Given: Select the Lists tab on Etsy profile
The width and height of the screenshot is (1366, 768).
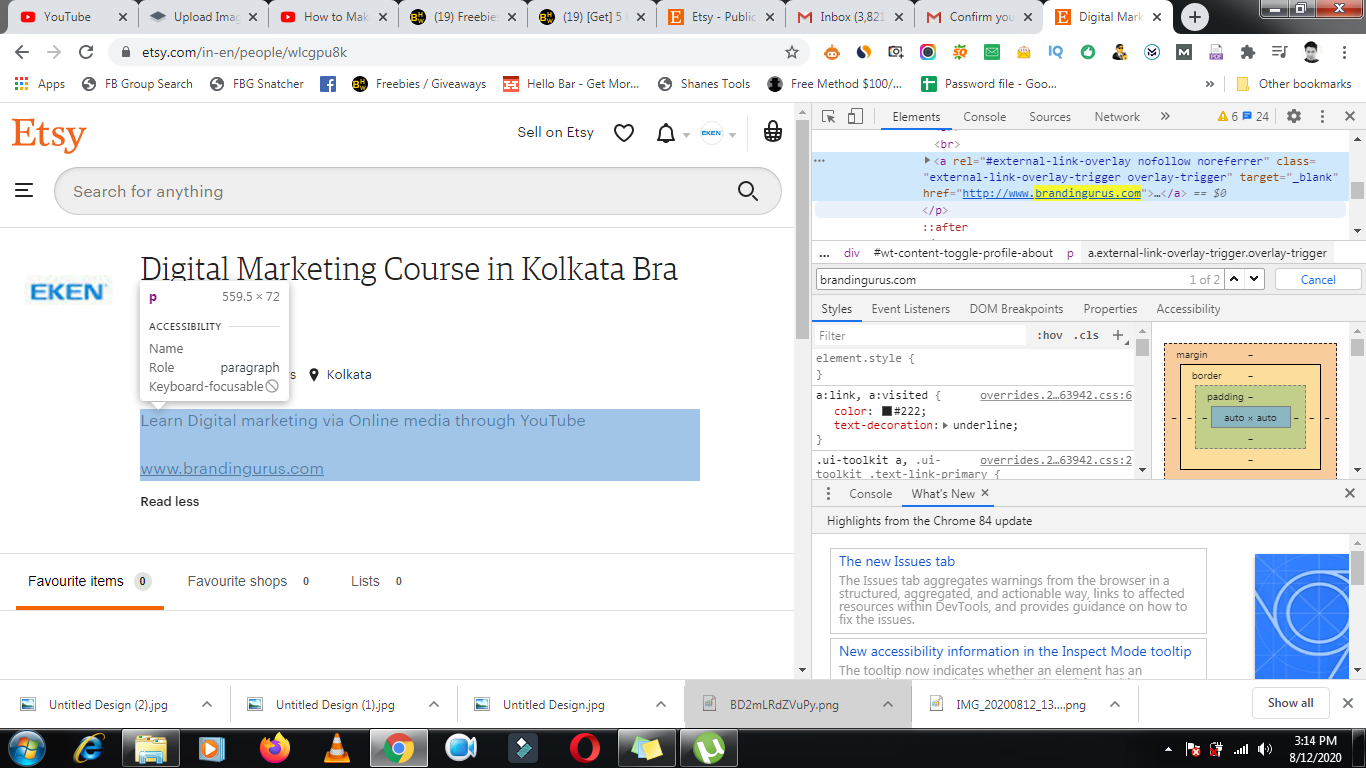Looking at the screenshot, I should [378, 581].
